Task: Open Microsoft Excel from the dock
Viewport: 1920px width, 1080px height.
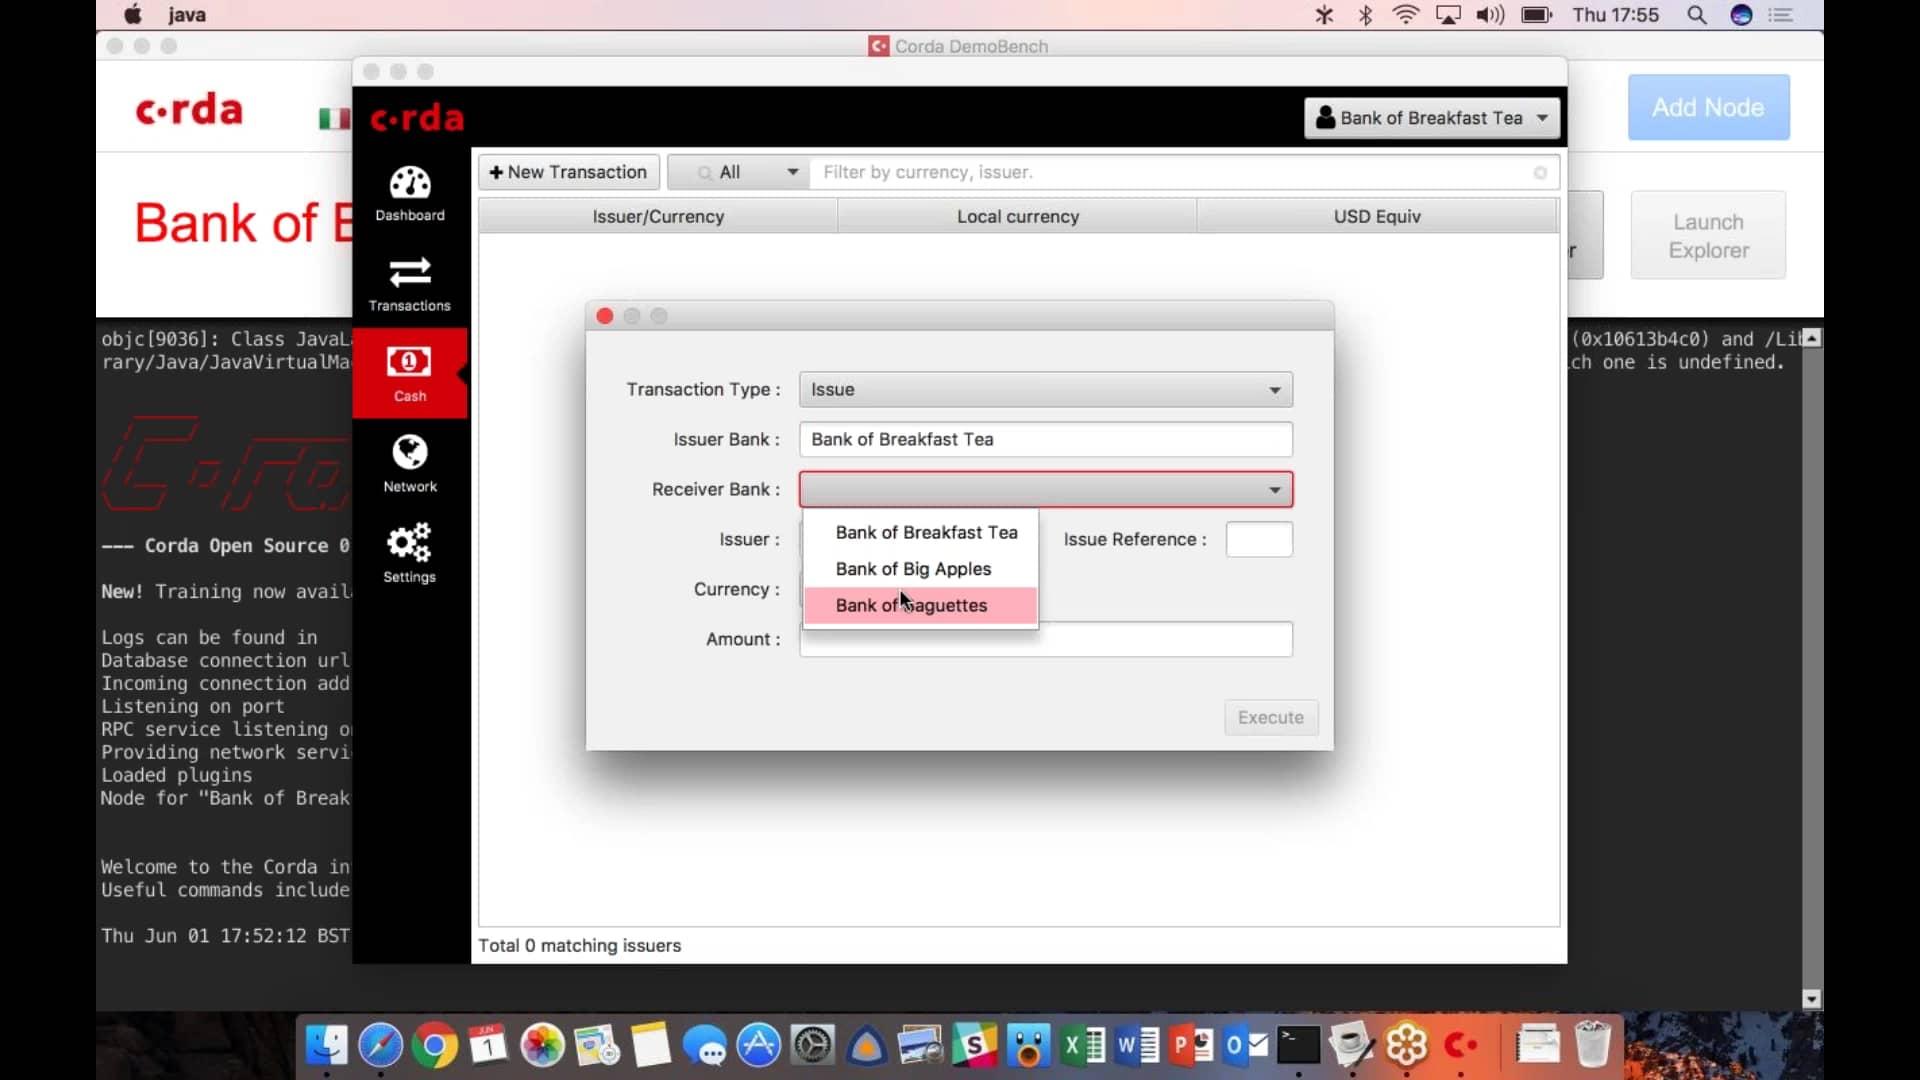Action: point(1083,1046)
